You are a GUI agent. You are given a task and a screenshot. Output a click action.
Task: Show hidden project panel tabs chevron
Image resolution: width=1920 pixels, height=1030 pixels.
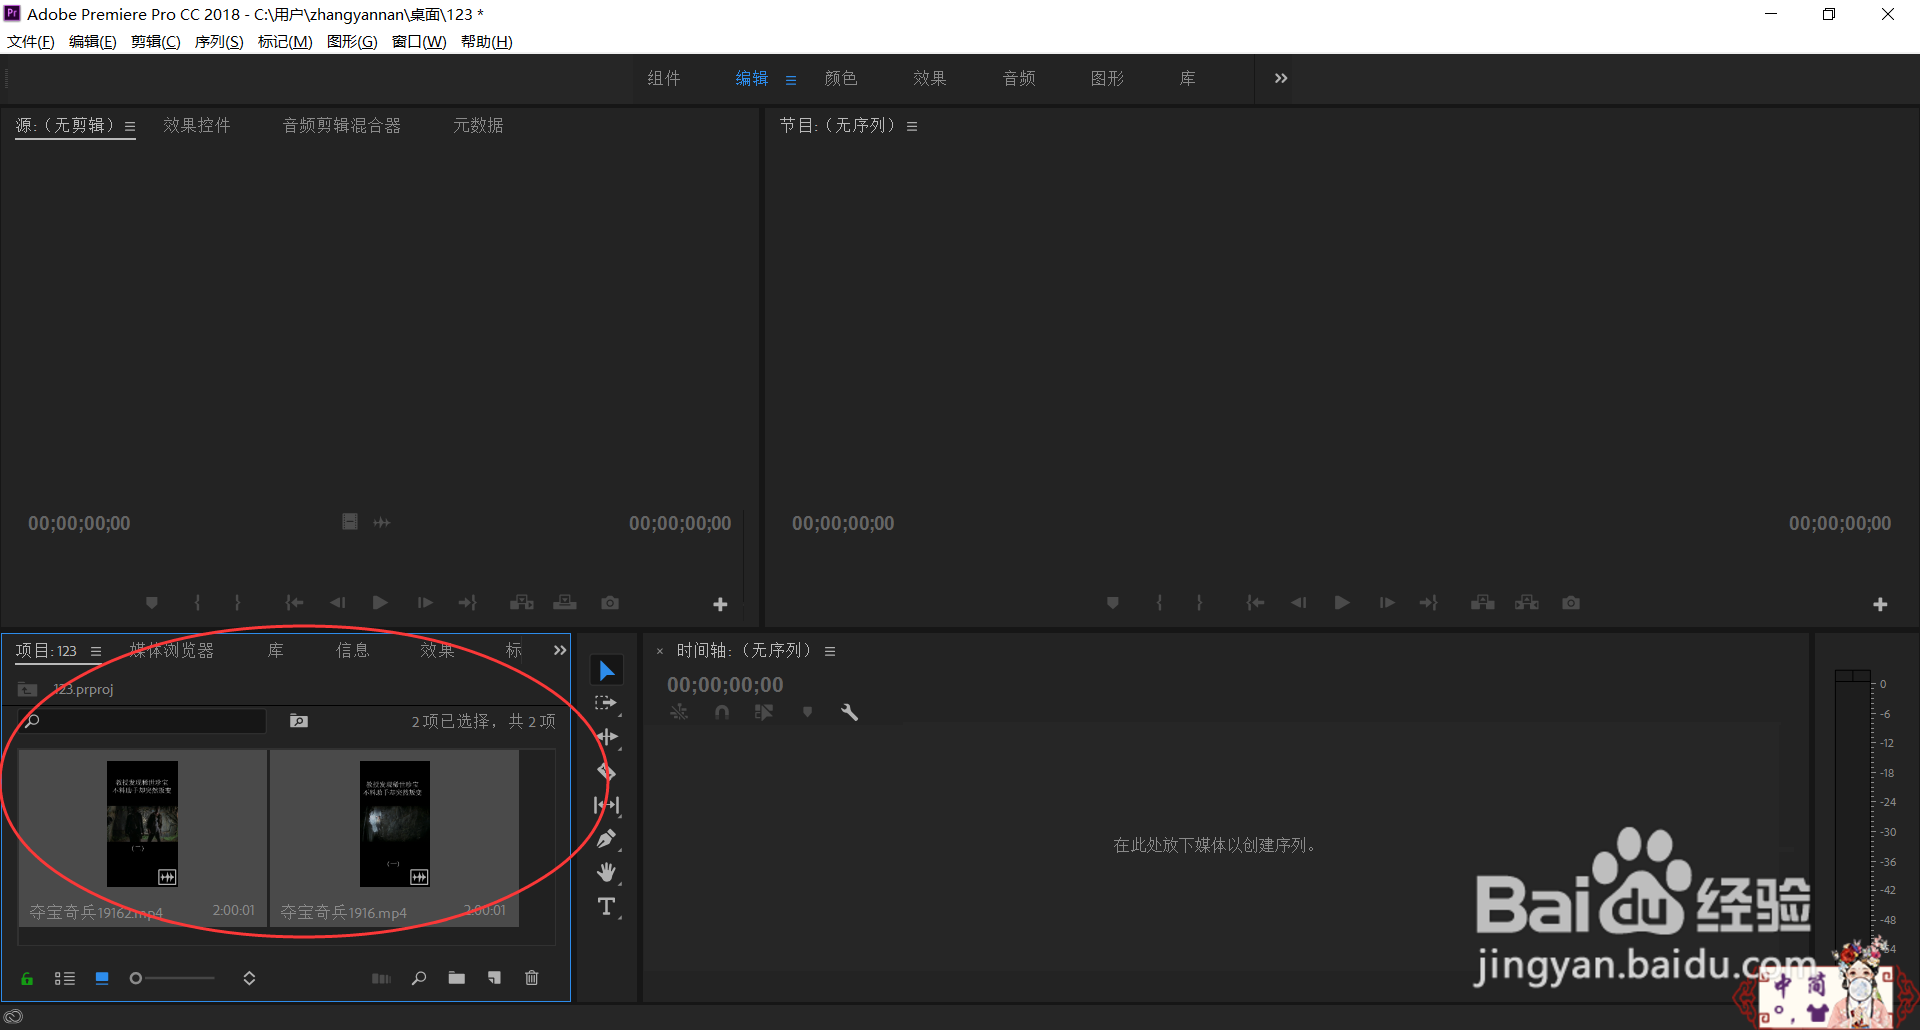click(560, 650)
